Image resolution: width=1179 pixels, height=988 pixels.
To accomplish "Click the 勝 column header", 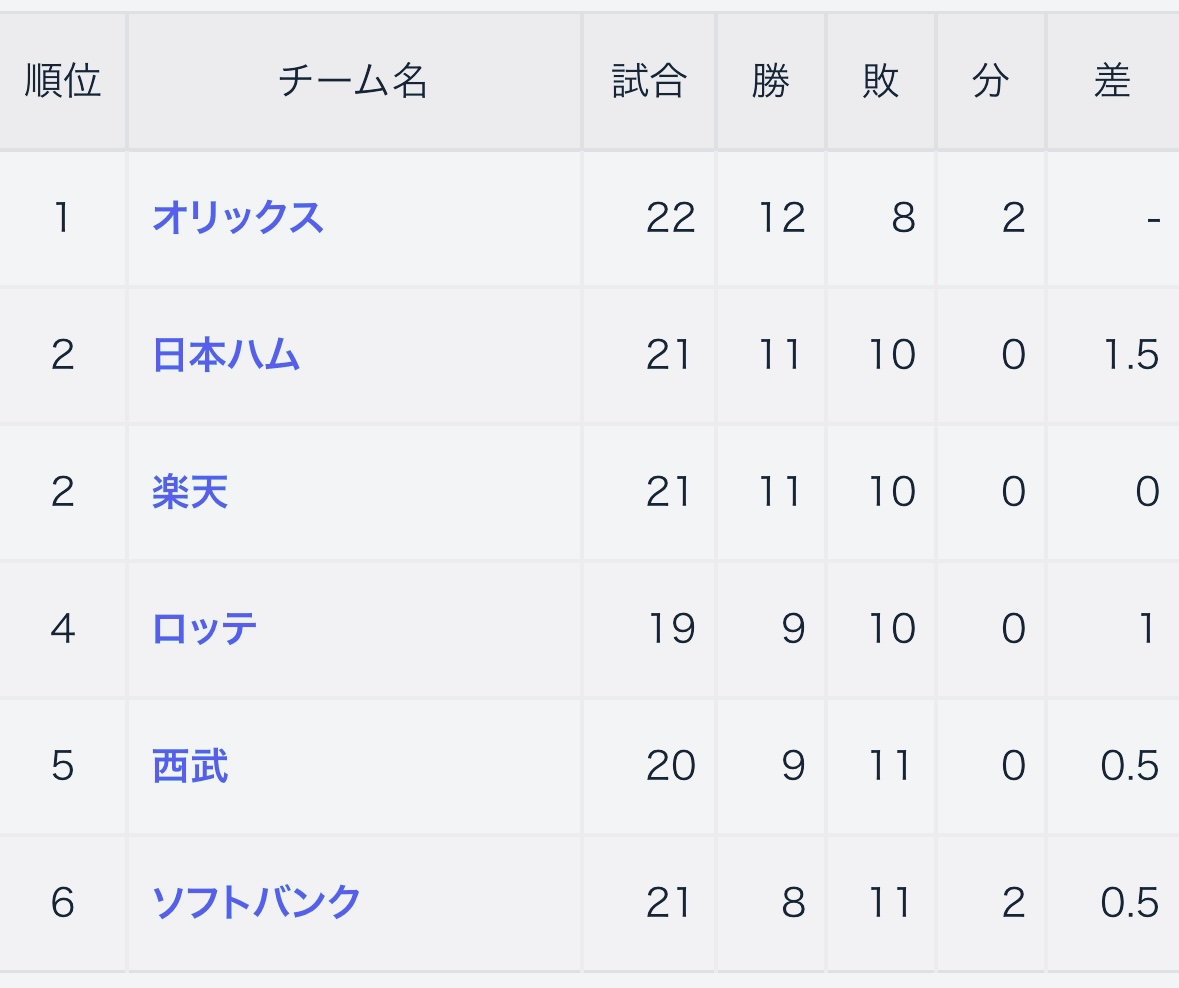I will (771, 81).
